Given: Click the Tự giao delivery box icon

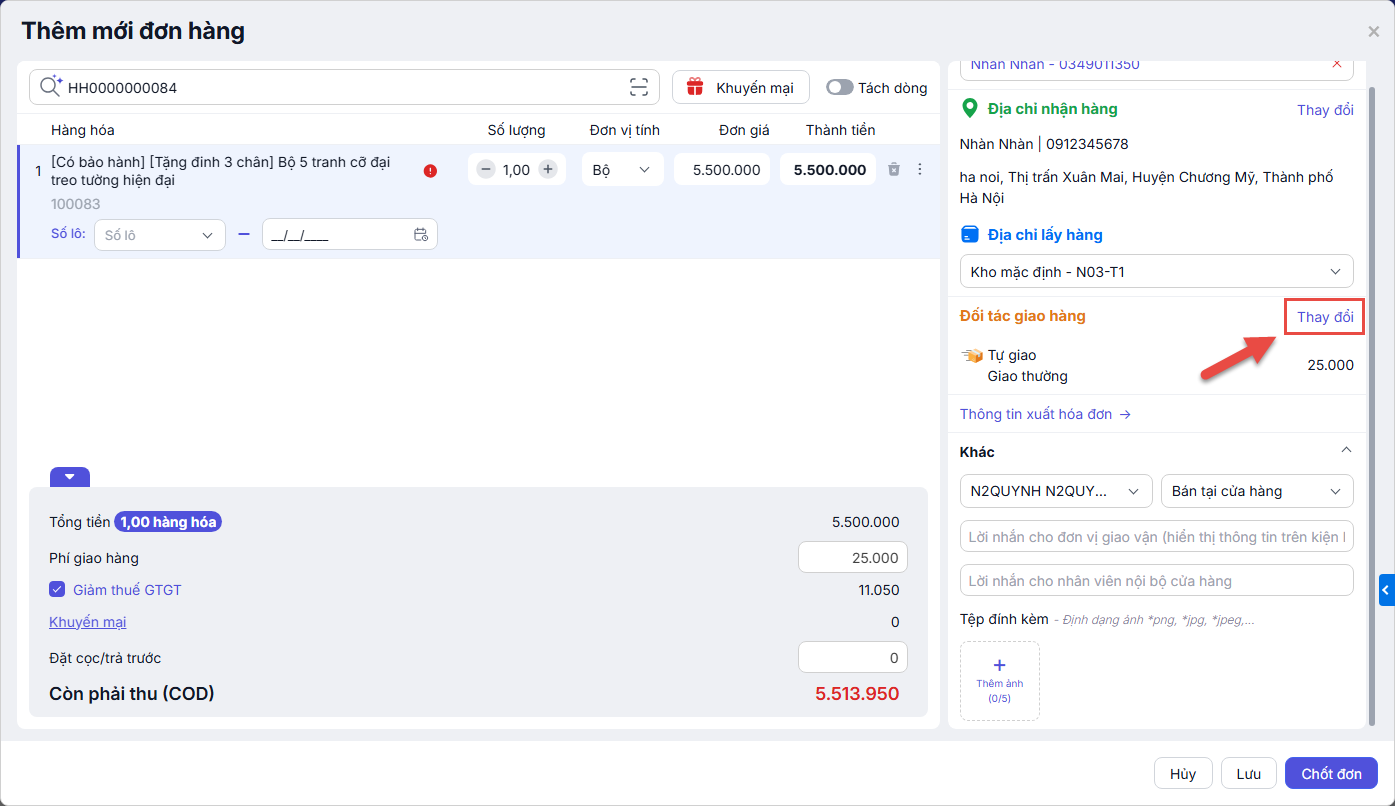Looking at the screenshot, I should [971, 355].
